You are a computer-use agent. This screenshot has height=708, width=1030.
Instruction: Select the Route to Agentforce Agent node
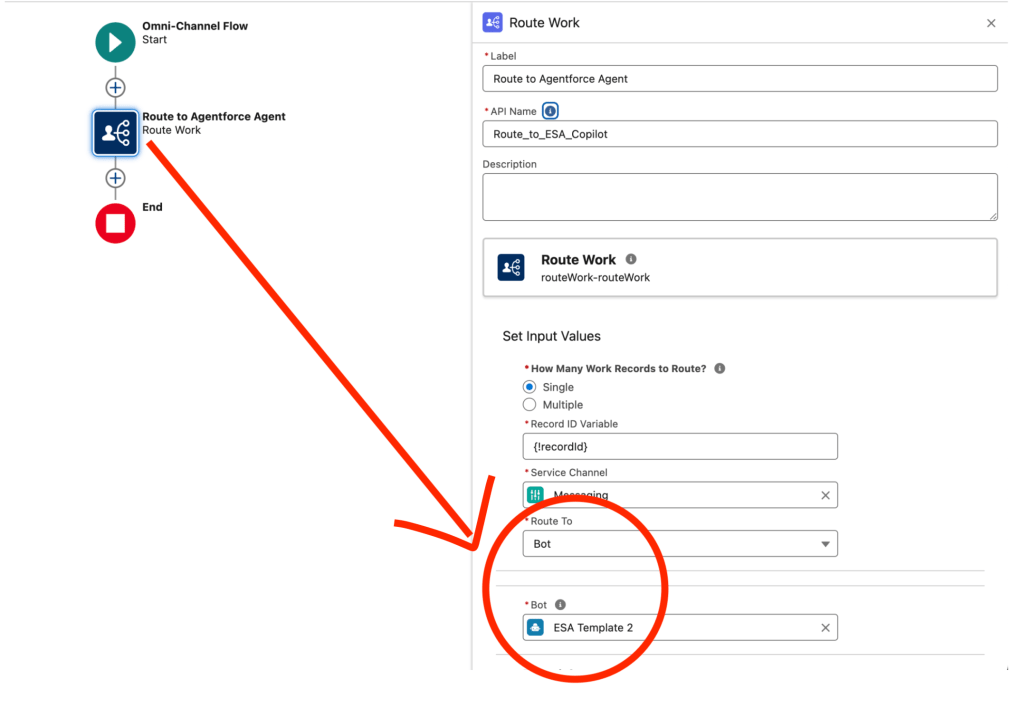(115, 133)
